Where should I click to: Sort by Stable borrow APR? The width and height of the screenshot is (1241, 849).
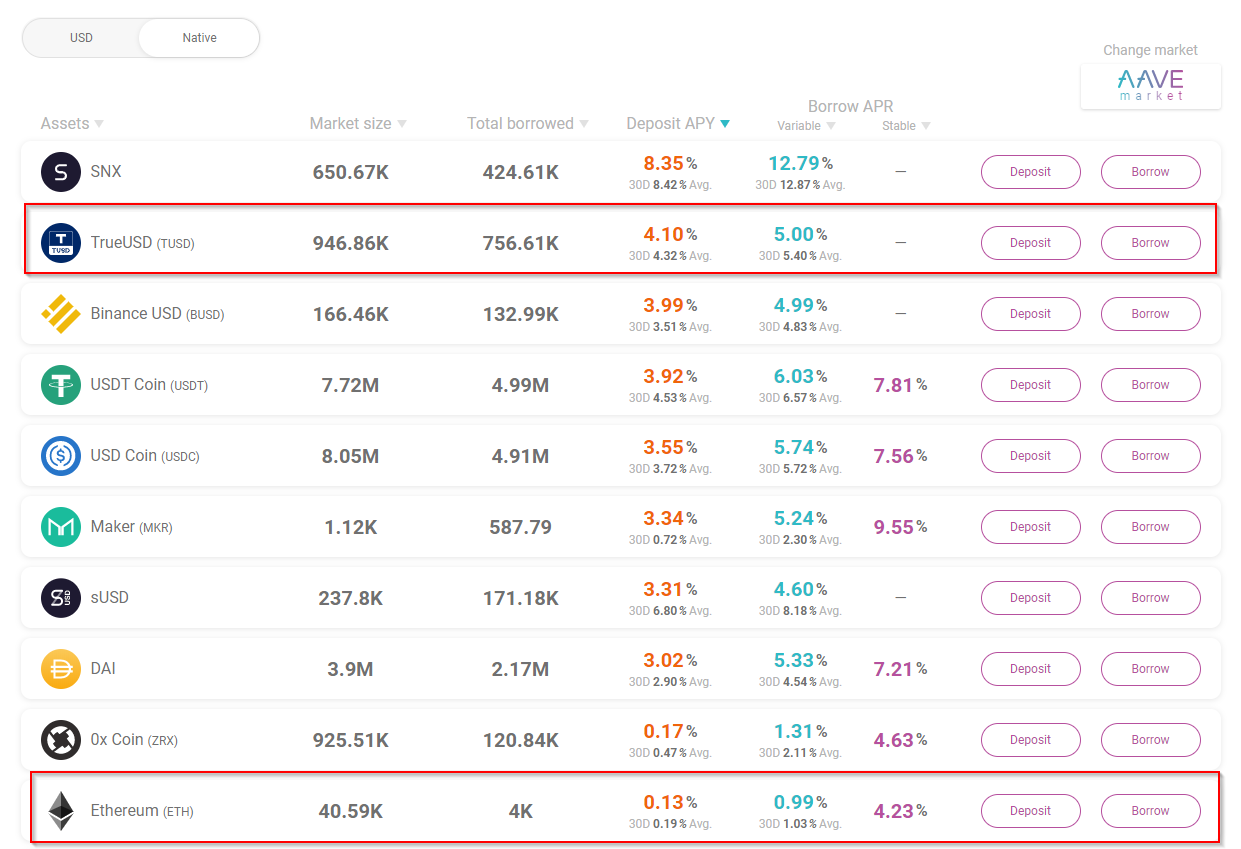click(x=906, y=126)
